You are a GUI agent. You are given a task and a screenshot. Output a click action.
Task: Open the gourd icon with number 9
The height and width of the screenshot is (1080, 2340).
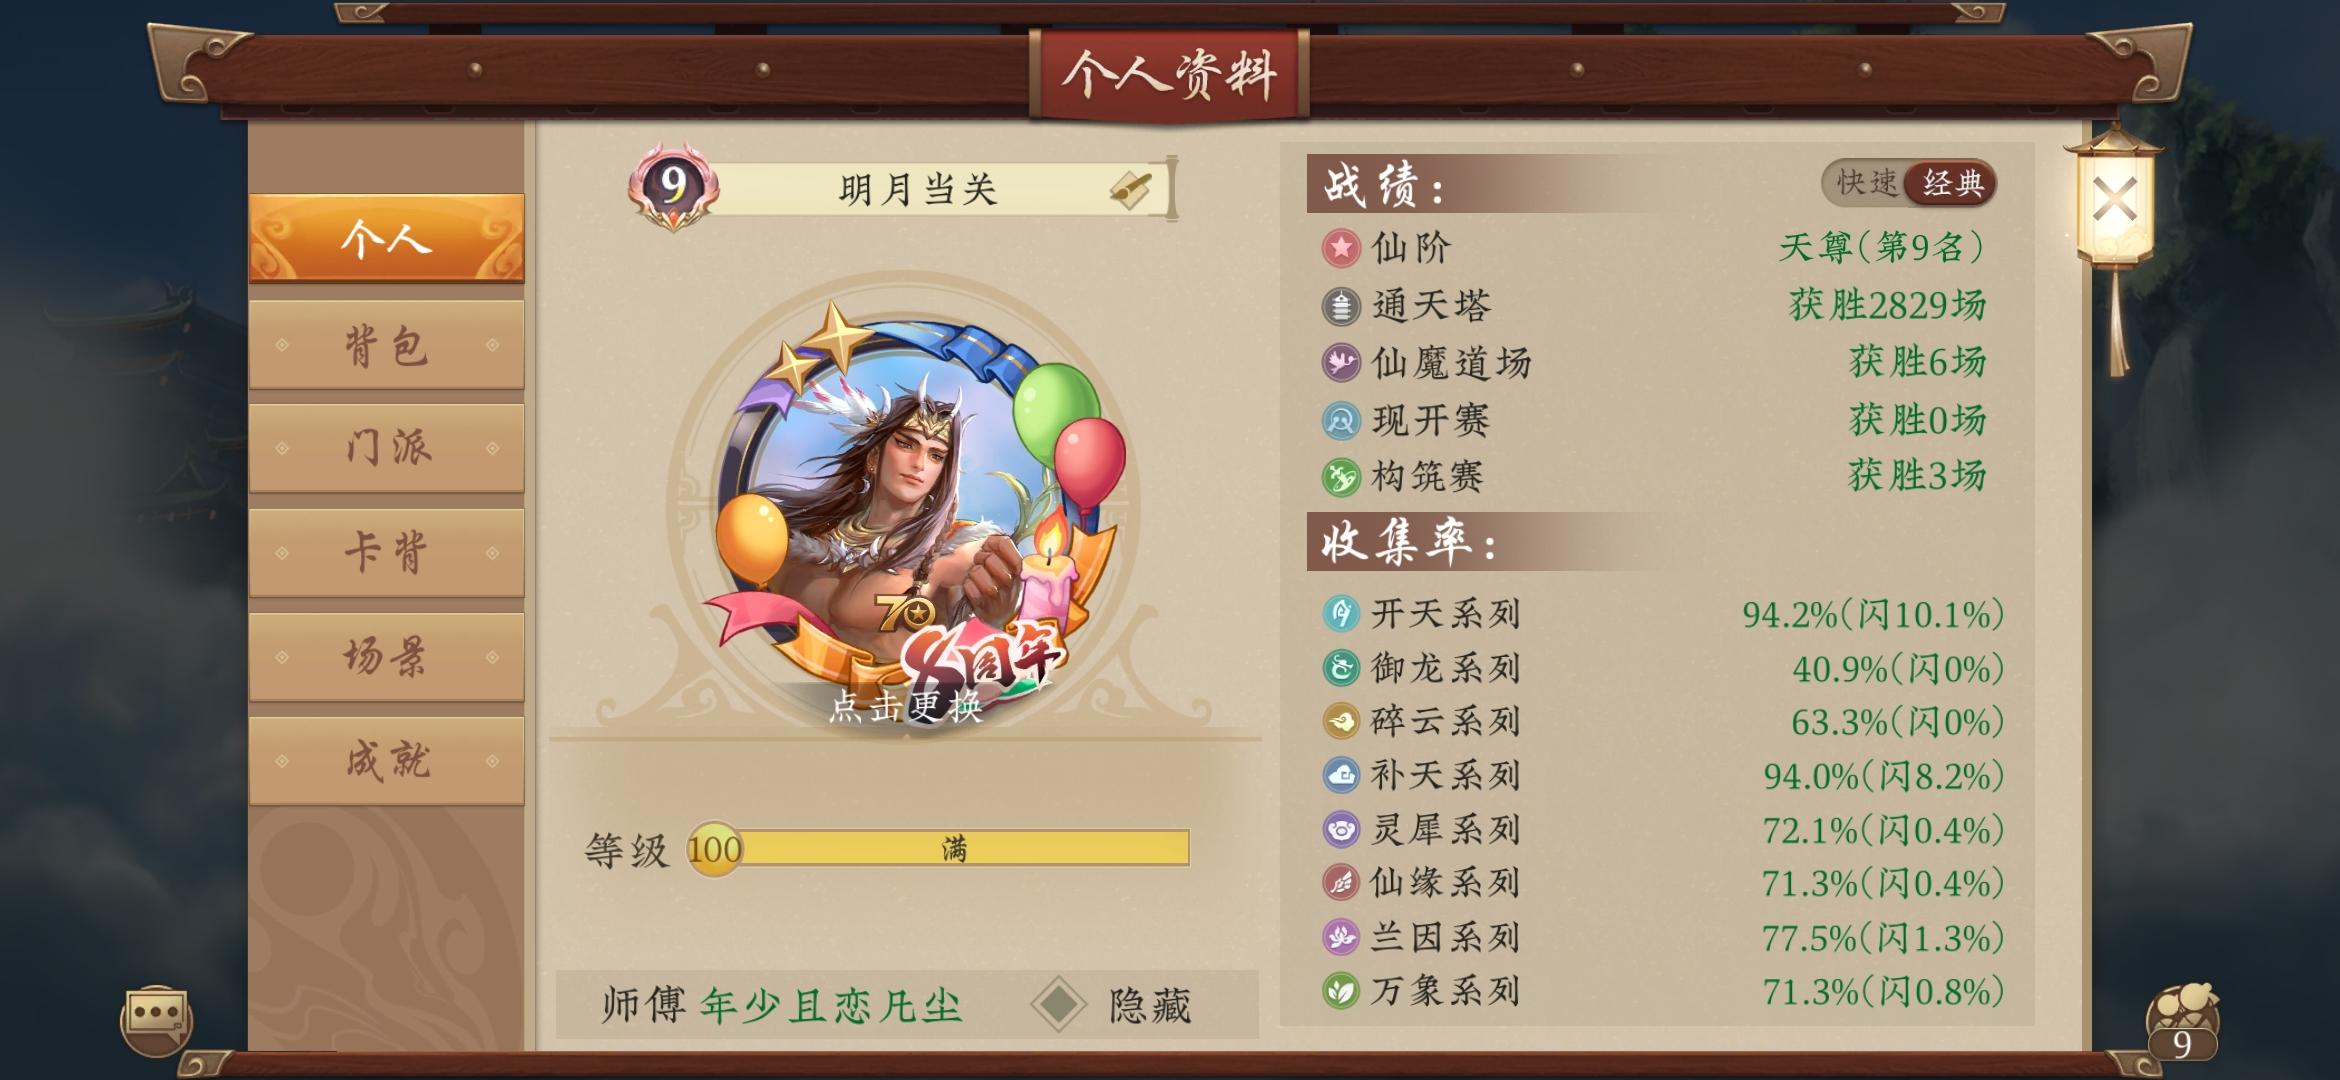2183,1022
